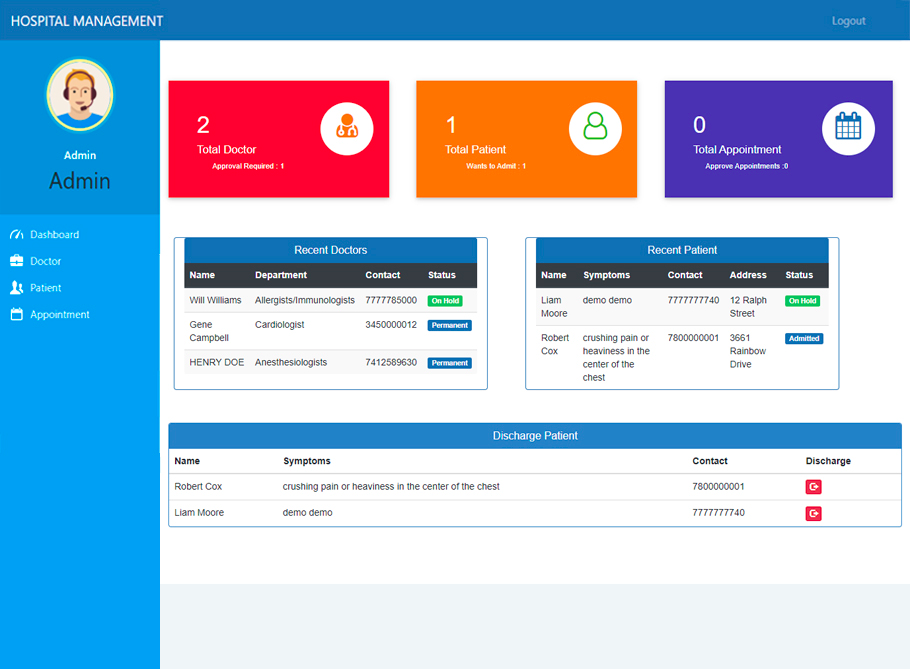Select HENRY DOE in Recent Doctors
Viewport: 910px width, 669px height.
pyautogui.click(x=216, y=362)
